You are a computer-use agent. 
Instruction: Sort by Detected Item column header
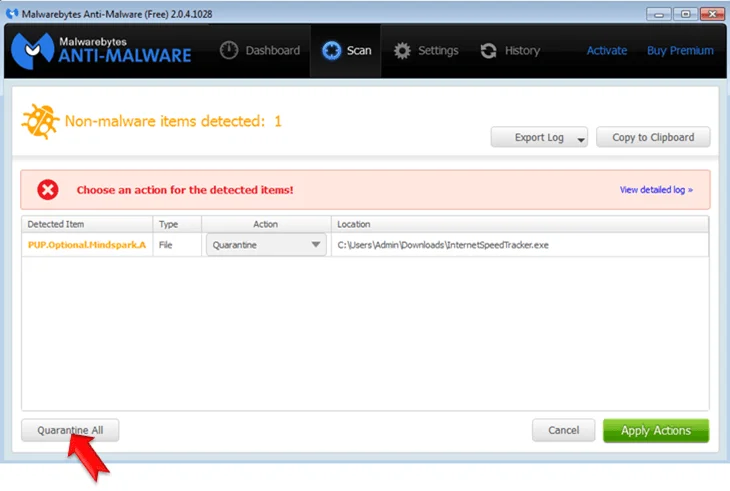tap(87, 224)
